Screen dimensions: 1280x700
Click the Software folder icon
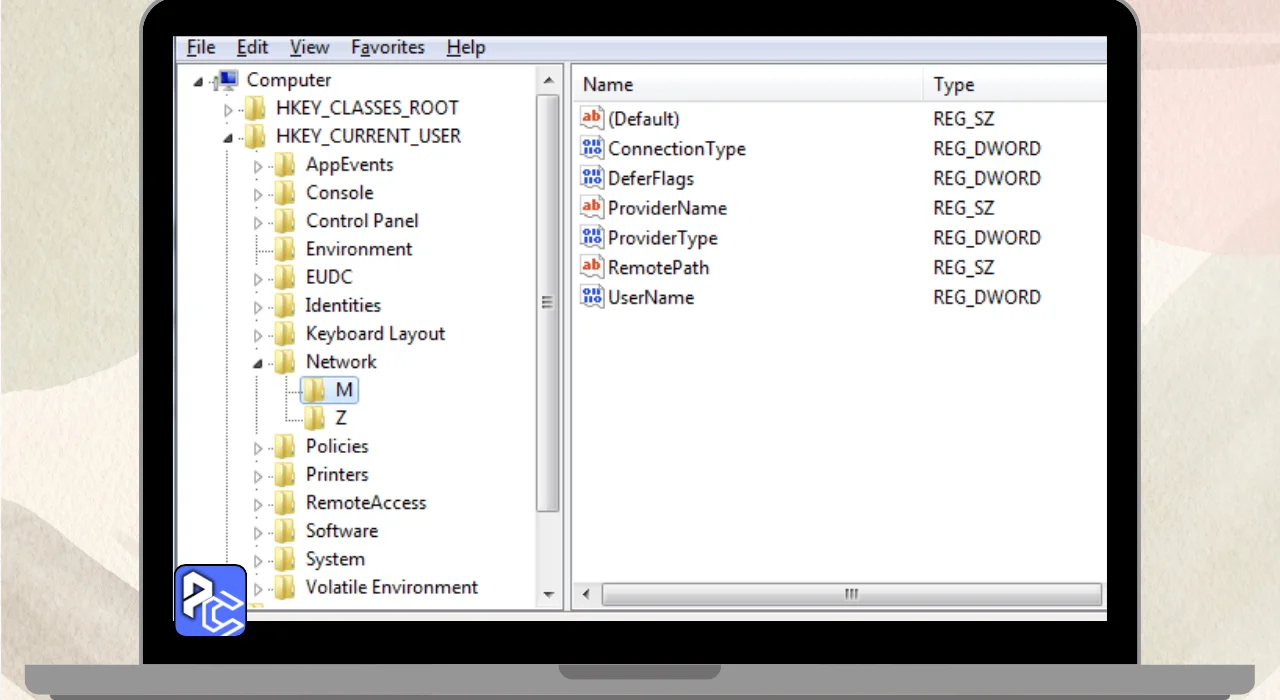tap(285, 531)
